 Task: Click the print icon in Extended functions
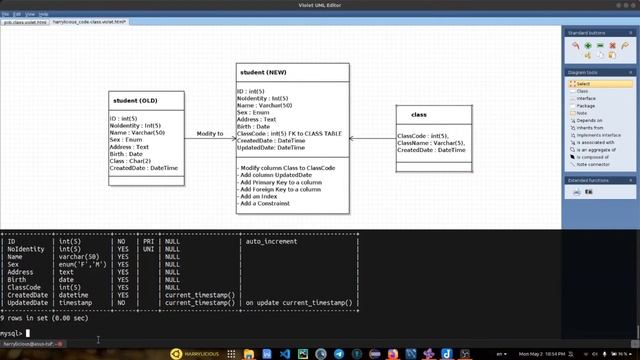[x=576, y=192]
